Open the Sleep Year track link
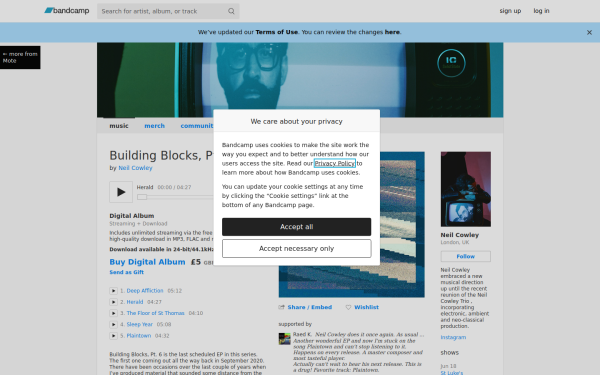600x375 pixels. point(140,324)
